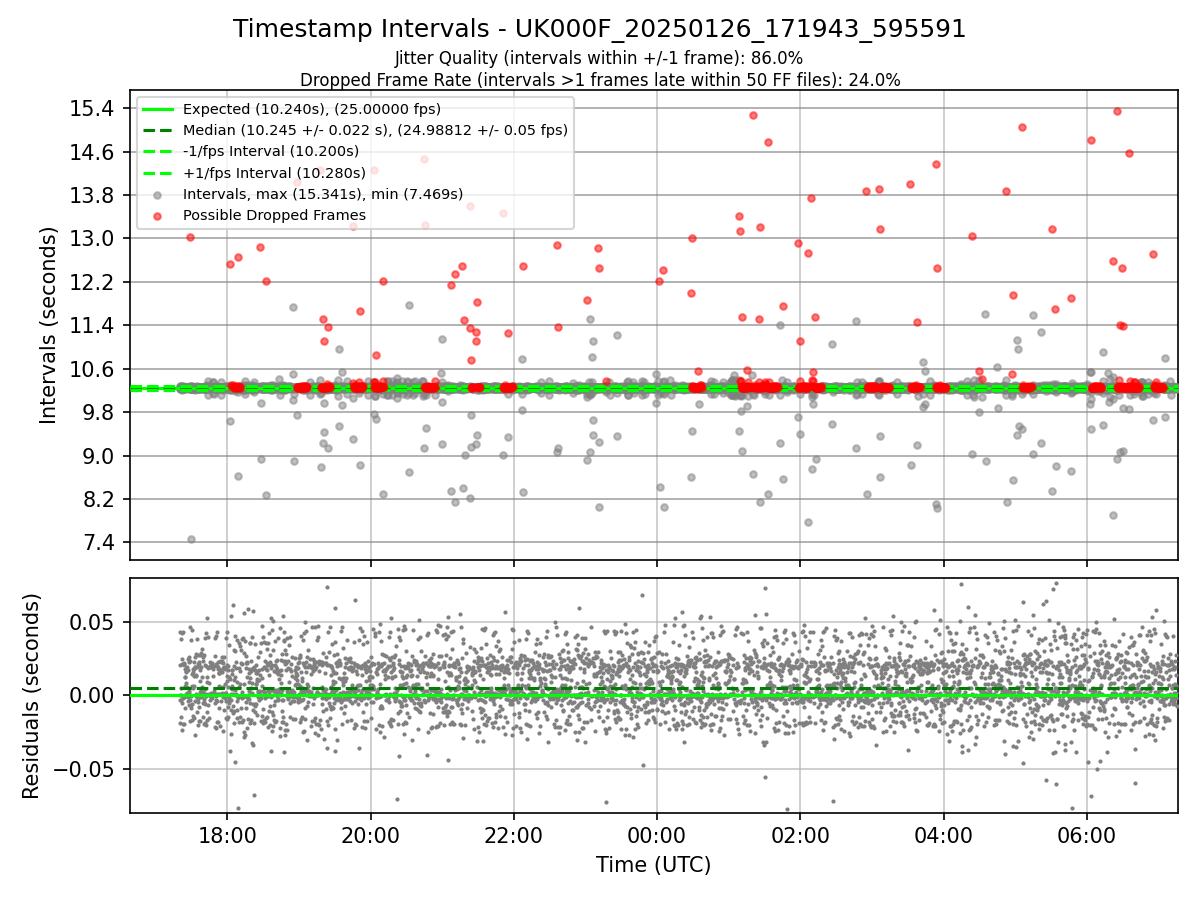Click the '9.0' y-axis tick label
This screenshot has height=900, width=1200.
(99, 456)
